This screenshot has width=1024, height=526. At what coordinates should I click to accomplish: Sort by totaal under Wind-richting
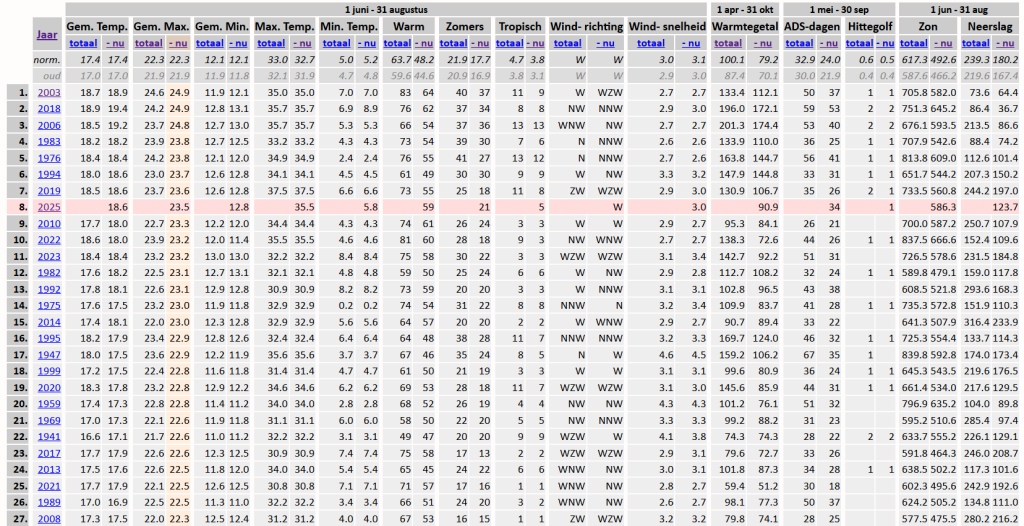click(x=568, y=43)
